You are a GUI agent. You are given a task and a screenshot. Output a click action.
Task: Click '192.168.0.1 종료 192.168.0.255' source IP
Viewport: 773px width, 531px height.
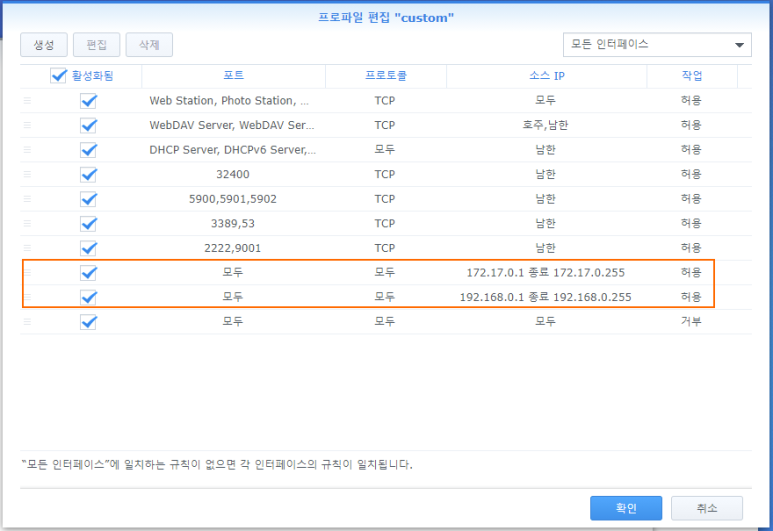[x=545, y=297]
